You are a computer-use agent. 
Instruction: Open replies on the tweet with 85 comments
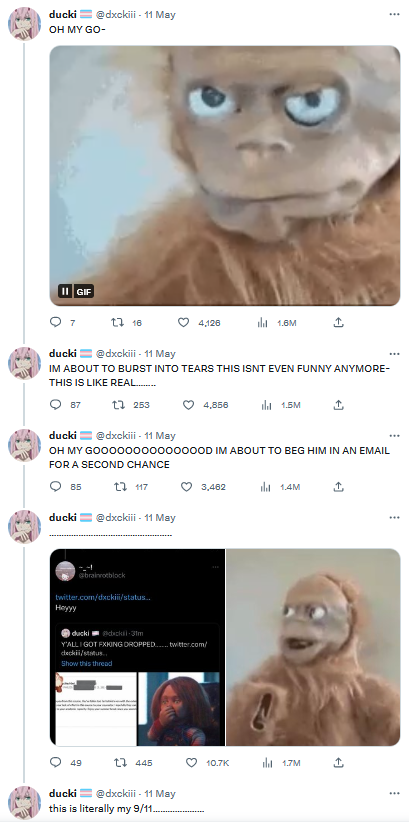56,486
